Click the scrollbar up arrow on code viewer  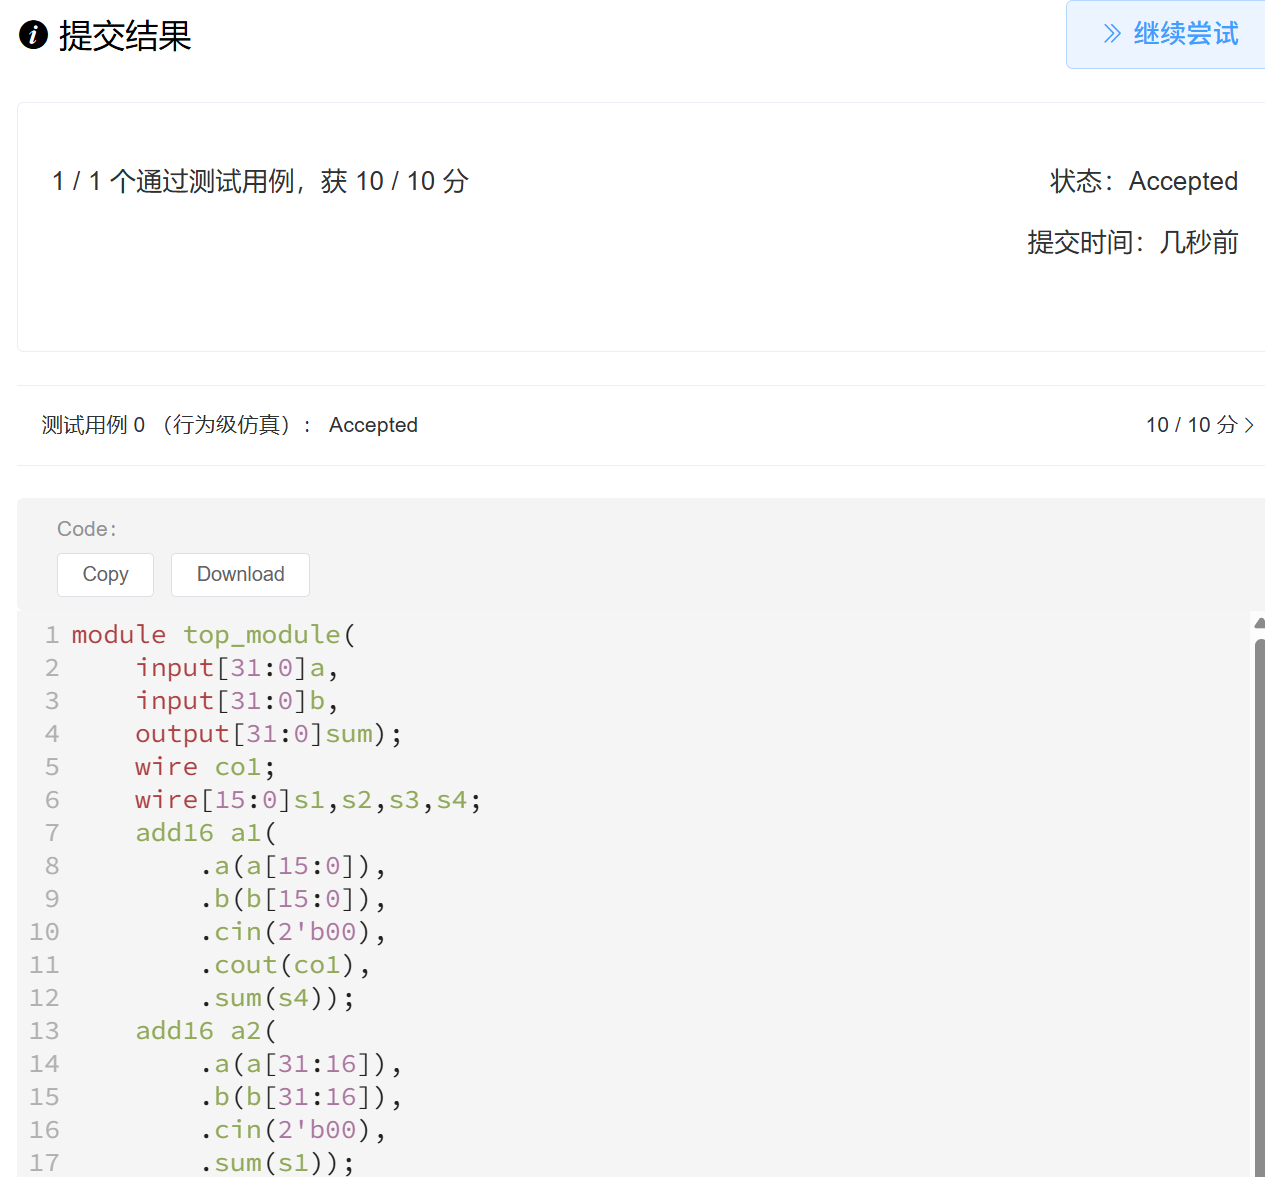click(x=1257, y=622)
